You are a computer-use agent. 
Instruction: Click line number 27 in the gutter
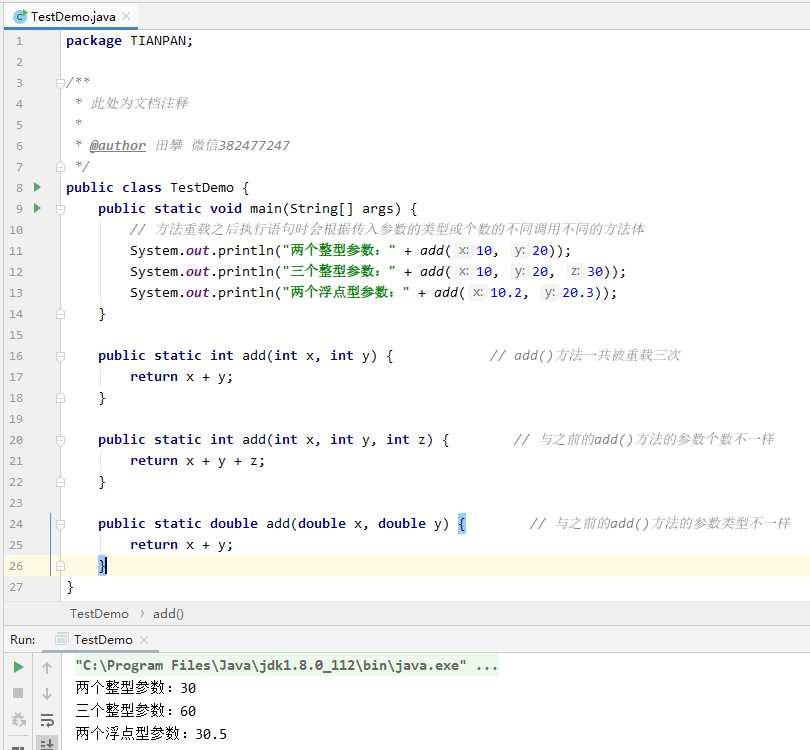[x=16, y=587]
